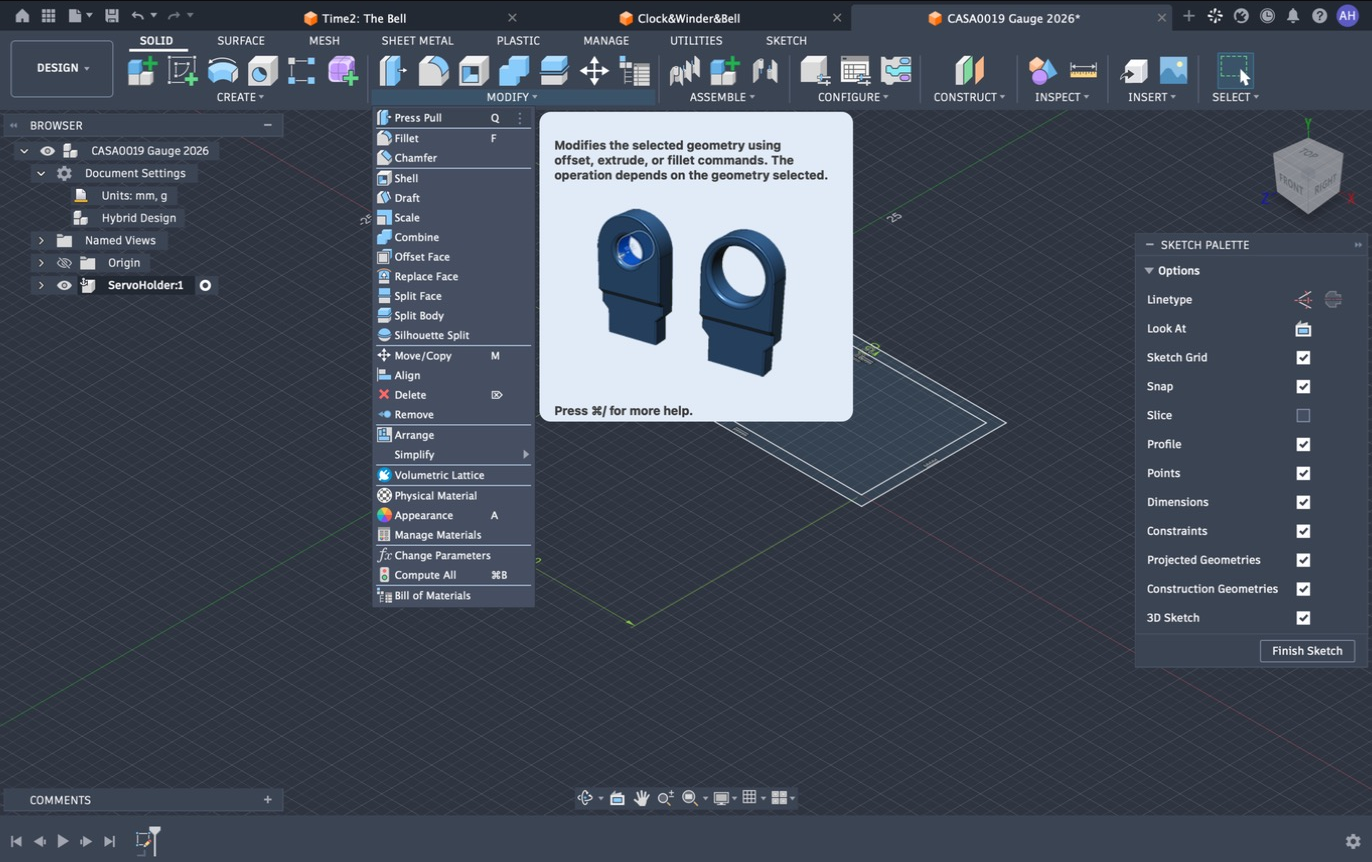1372x862 pixels.
Task: Click the Save icon in top bar
Action: coord(111,16)
